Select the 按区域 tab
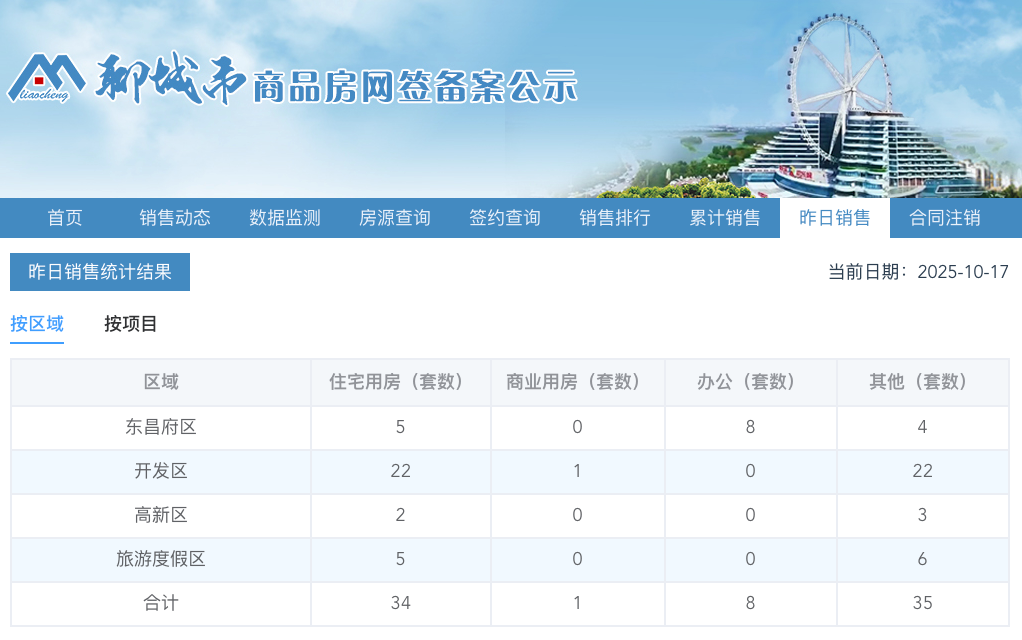This screenshot has width=1022, height=640. coord(37,324)
